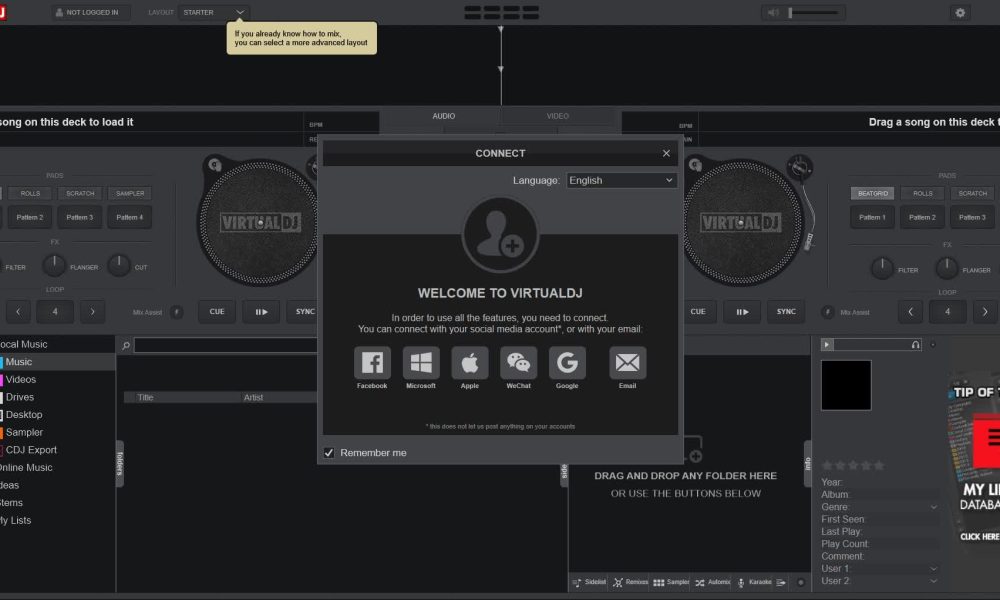Click prelisten play icon in info panel
The image size is (1000, 600).
click(x=827, y=344)
